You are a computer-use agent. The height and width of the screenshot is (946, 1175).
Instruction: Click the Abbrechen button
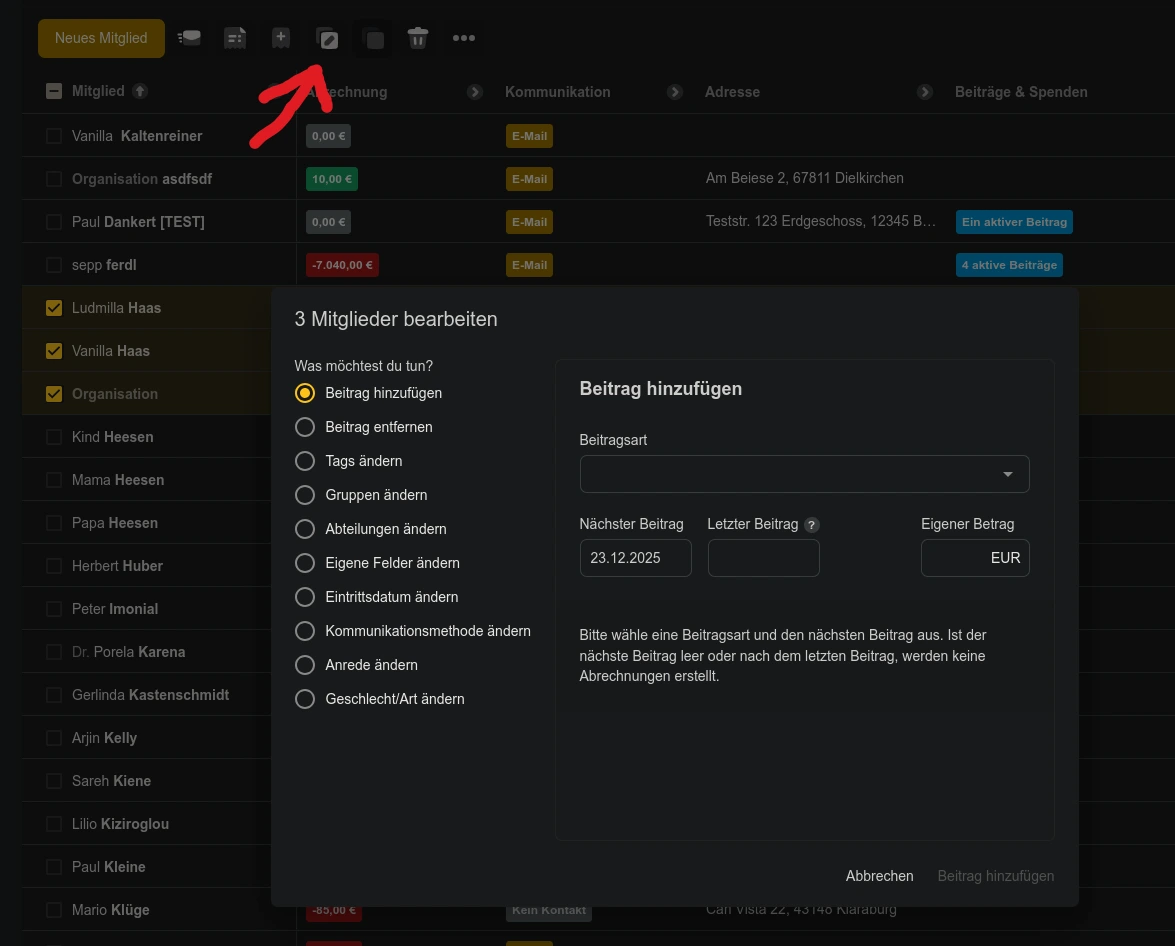coord(879,876)
